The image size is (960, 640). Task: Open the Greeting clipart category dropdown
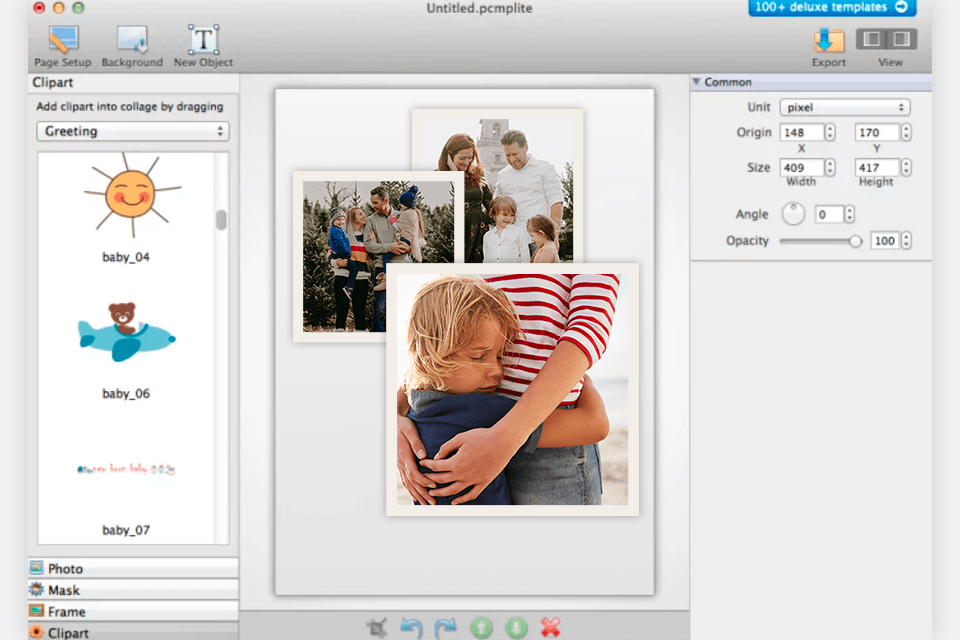132,131
